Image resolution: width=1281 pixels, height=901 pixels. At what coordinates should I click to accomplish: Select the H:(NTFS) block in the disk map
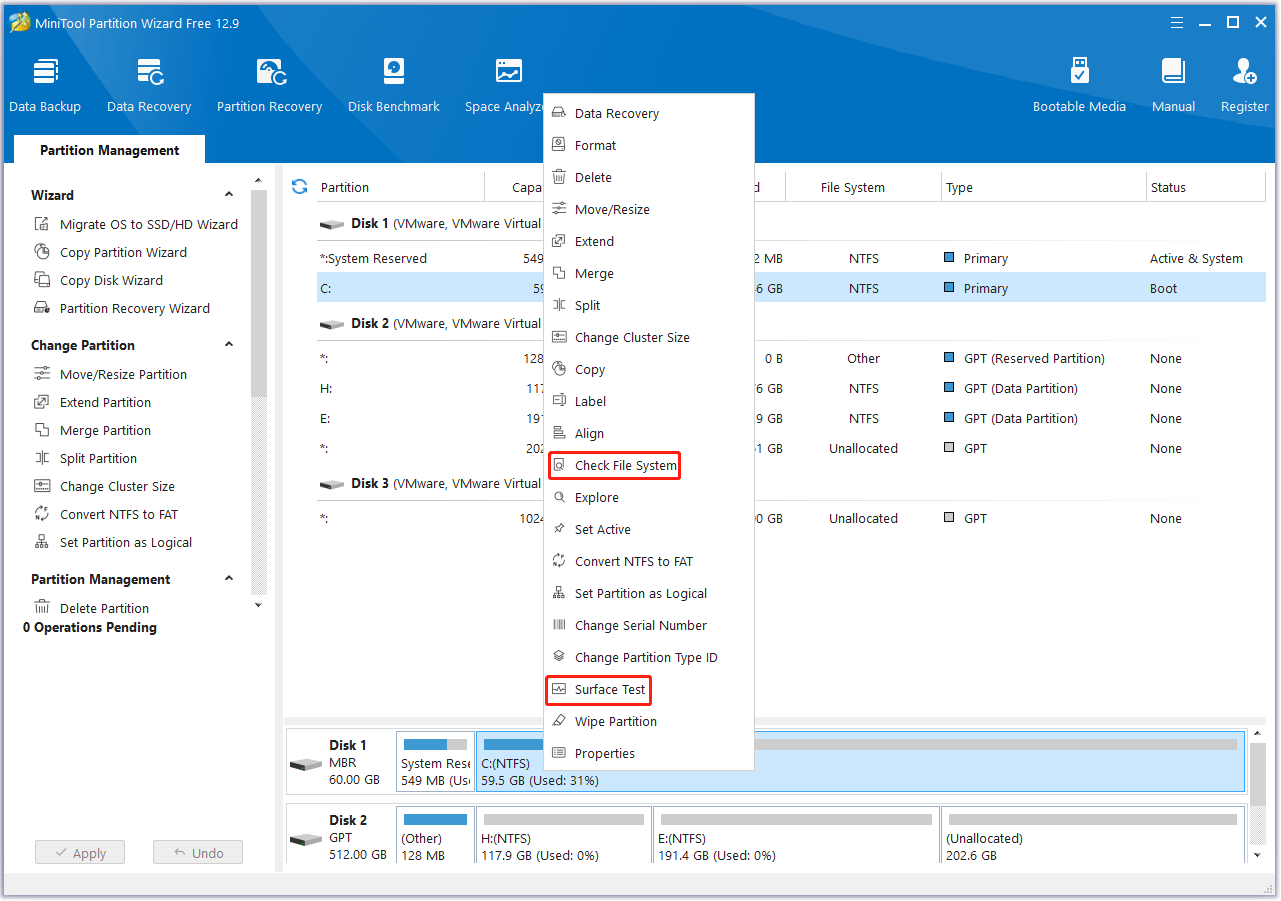coord(563,836)
